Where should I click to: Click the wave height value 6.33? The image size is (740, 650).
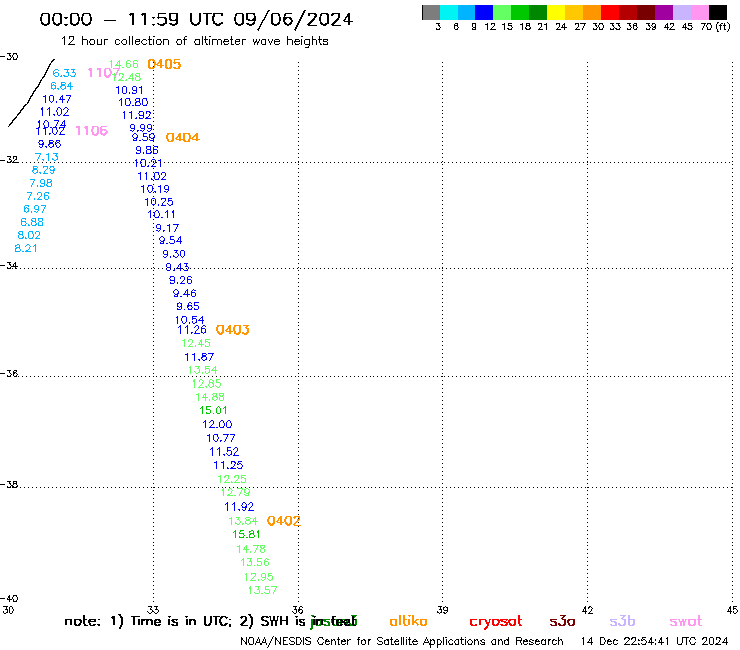(64, 73)
